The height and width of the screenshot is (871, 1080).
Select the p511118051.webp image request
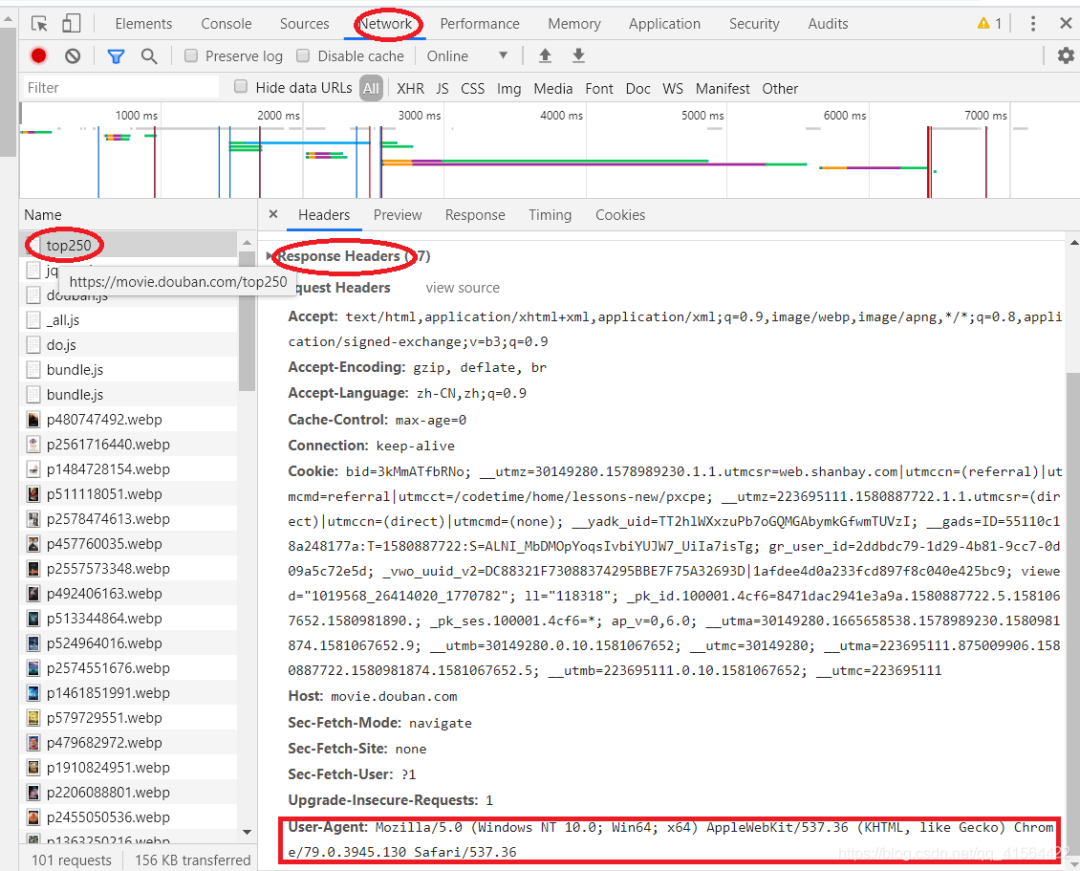[x=128, y=493]
